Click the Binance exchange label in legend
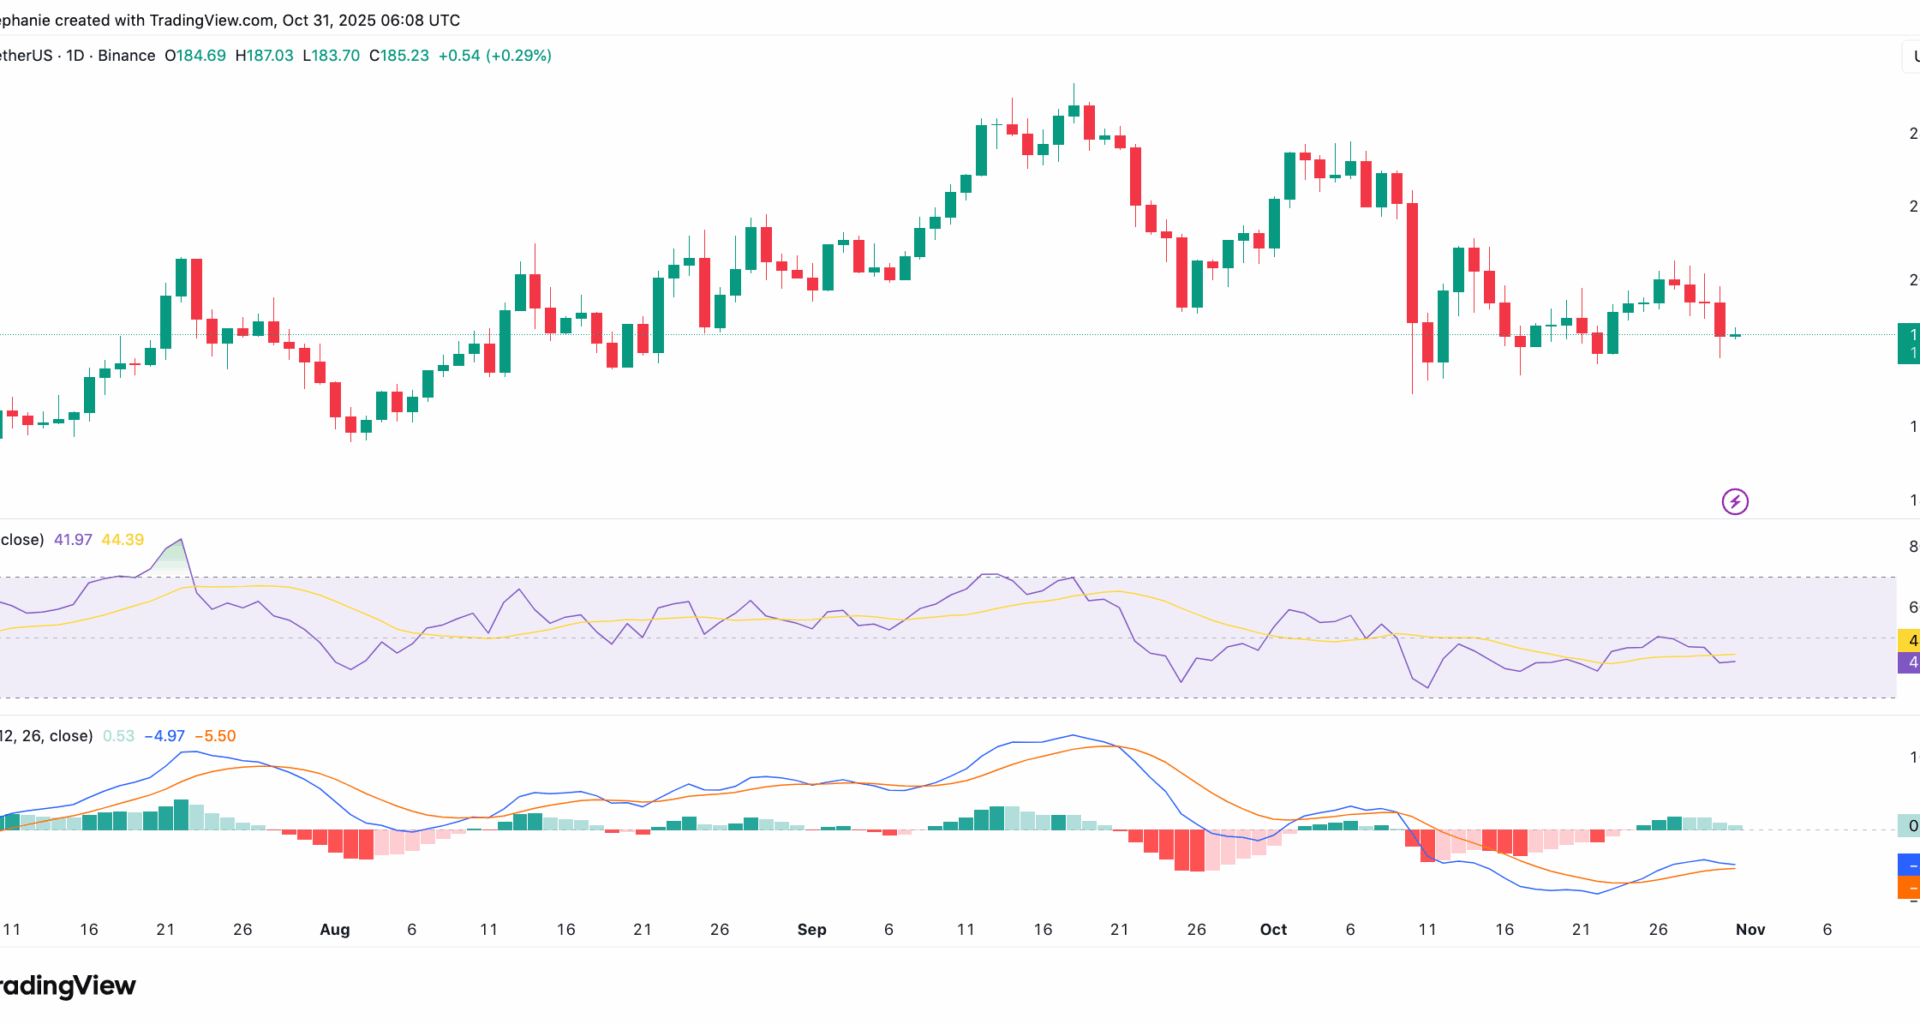The height and width of the screenshot is (1024, 1920). 126,56
